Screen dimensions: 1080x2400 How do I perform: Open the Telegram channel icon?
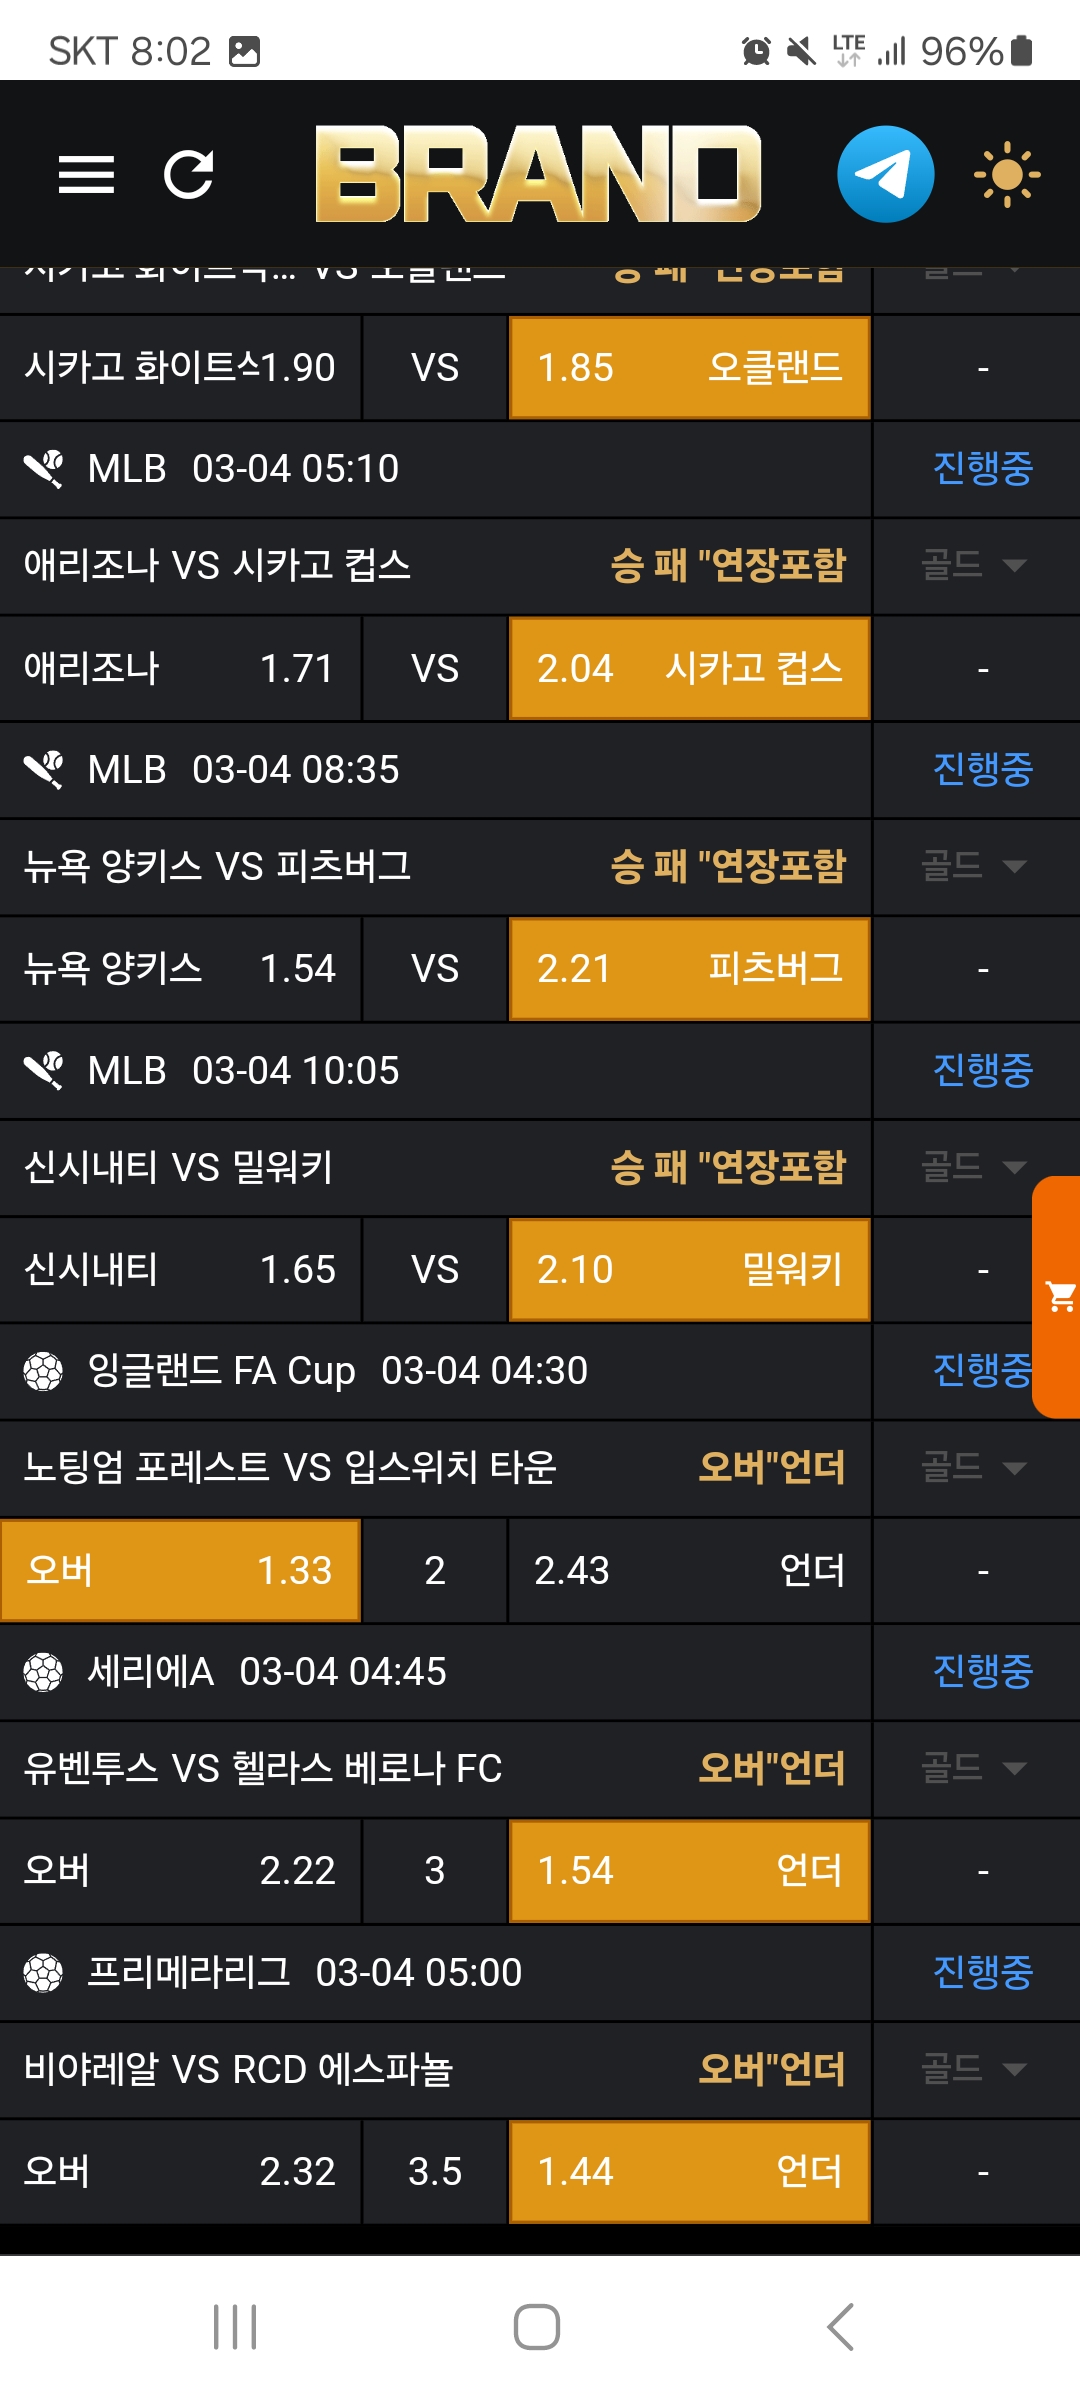click(885, 175)
